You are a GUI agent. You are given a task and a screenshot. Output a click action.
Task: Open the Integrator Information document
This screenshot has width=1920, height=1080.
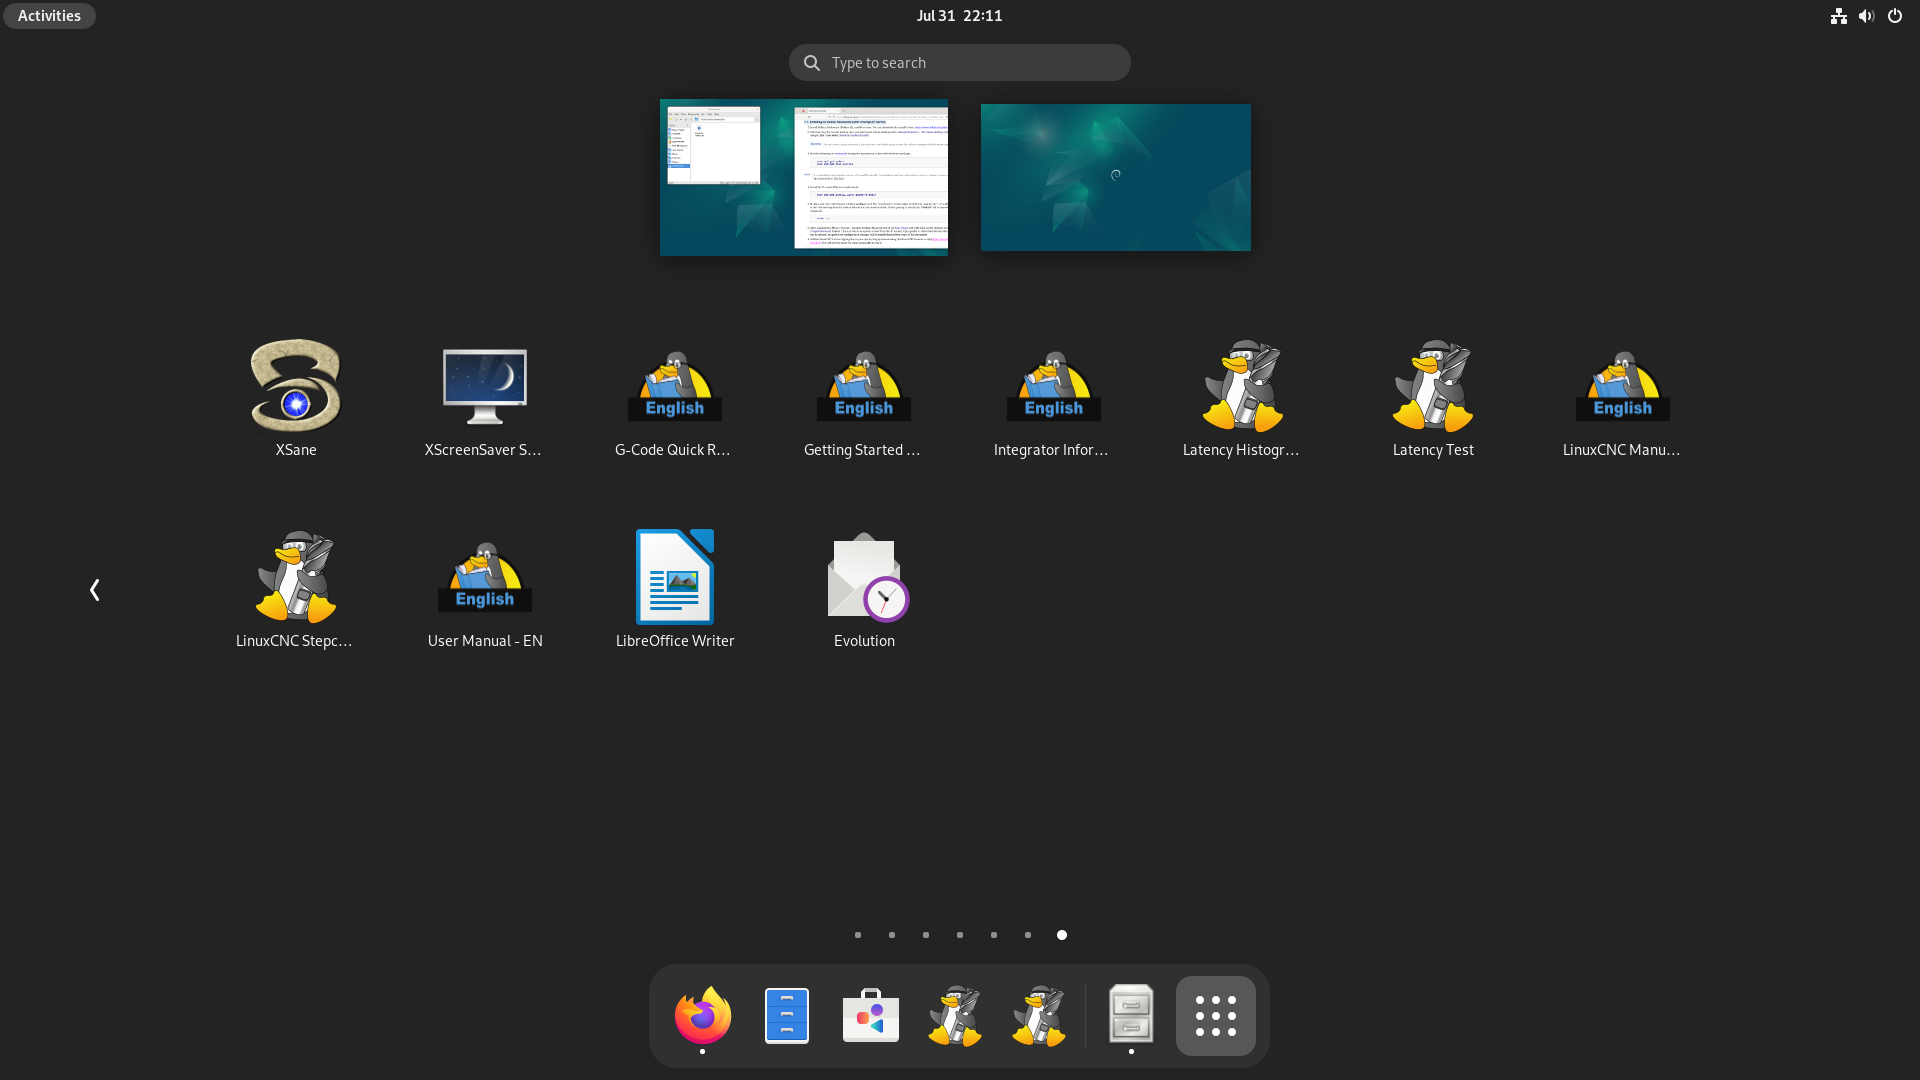pyautogui.click(x=1054, y=399)
